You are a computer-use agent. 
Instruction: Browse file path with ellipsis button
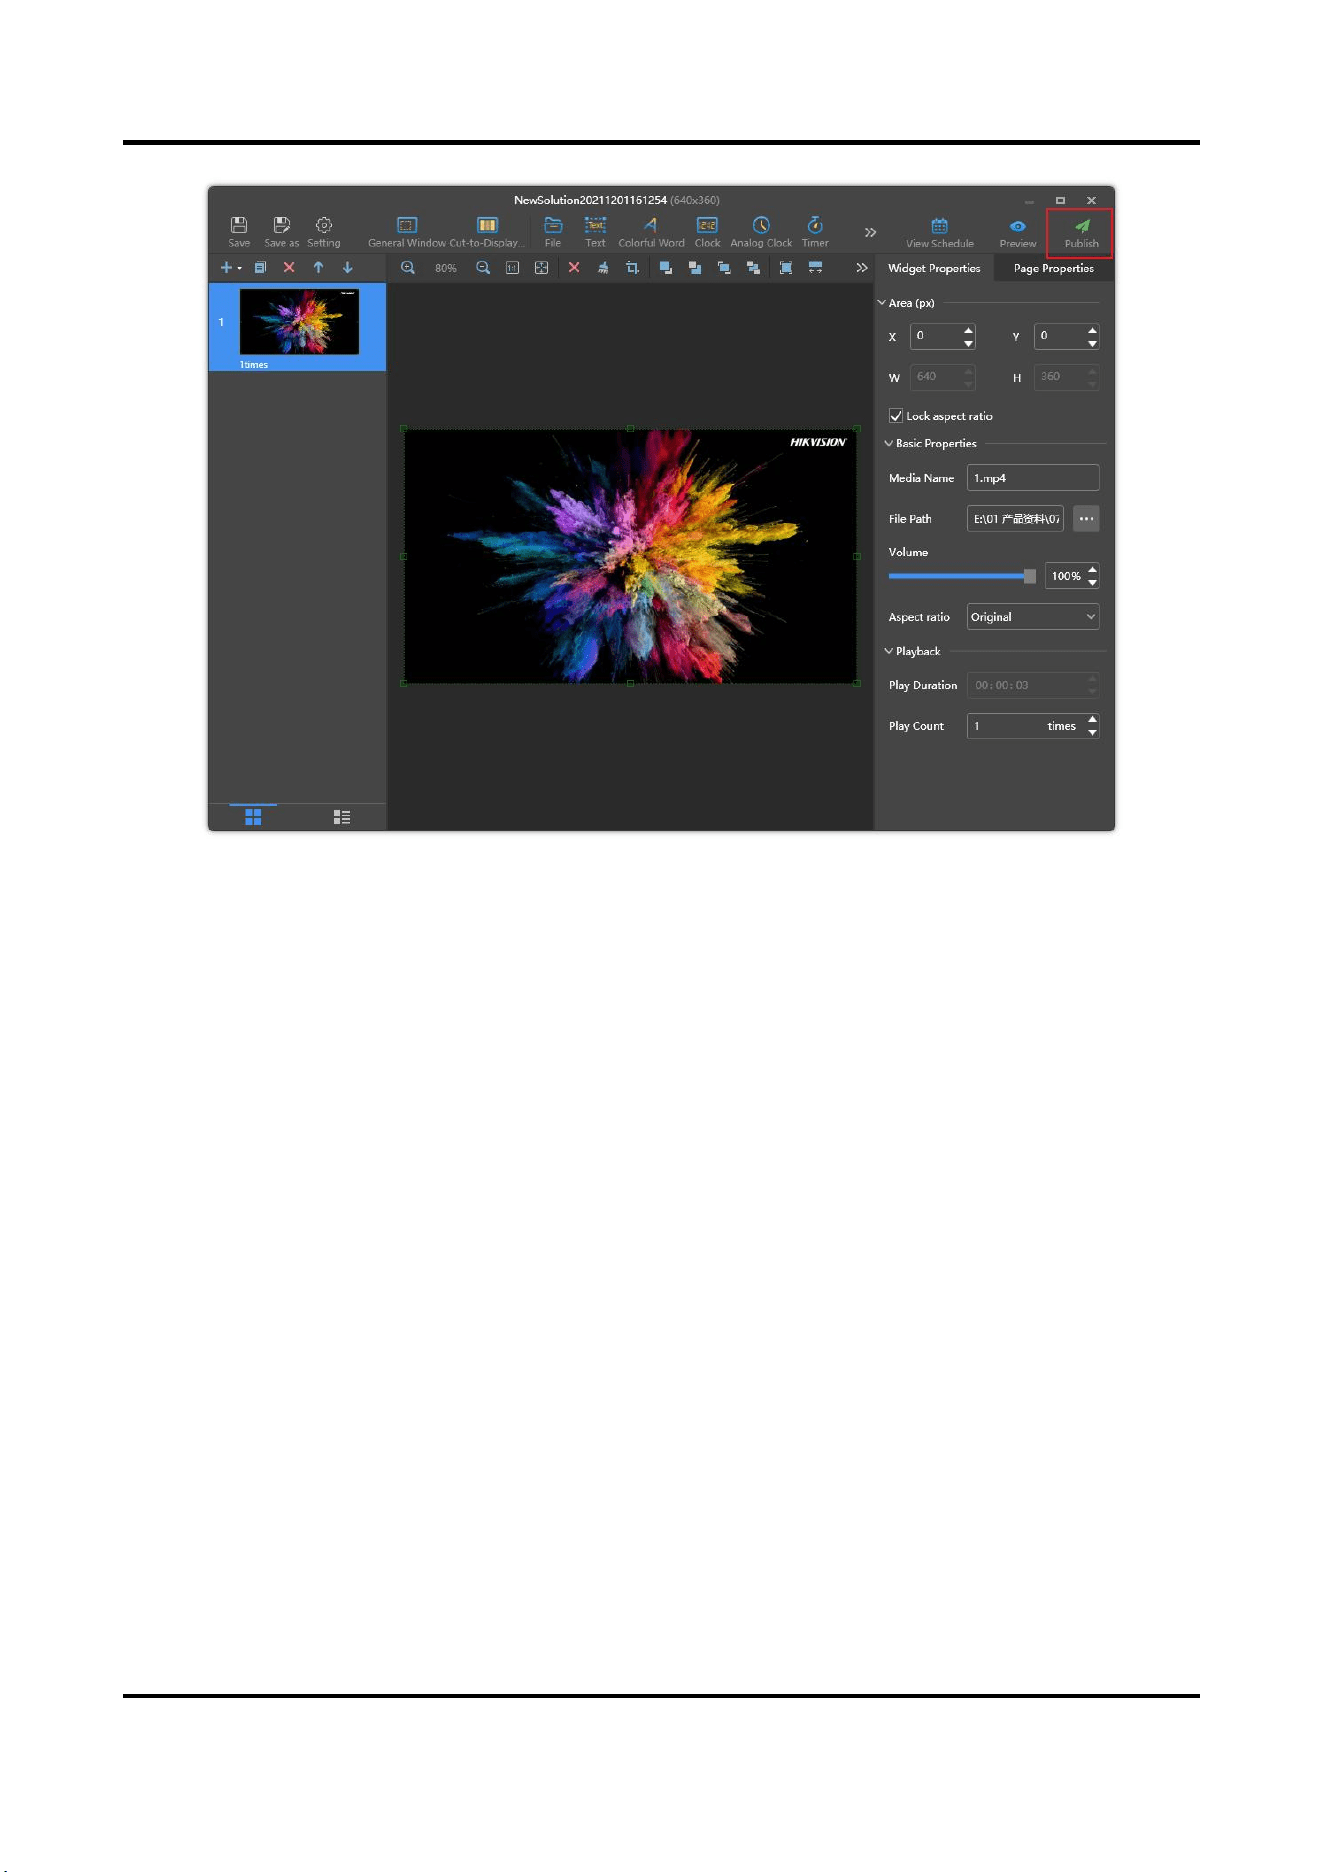pyautogui.click(x=1086, y=519)
